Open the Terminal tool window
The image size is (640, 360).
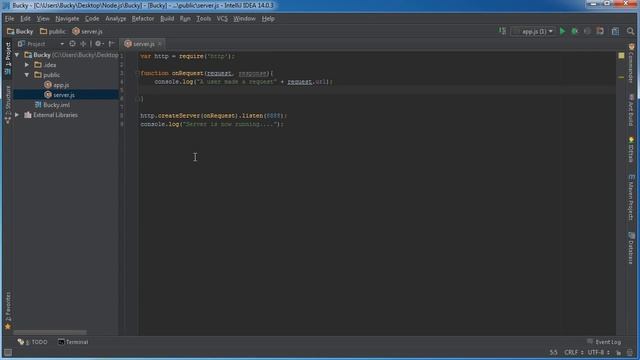click(73, 342)
